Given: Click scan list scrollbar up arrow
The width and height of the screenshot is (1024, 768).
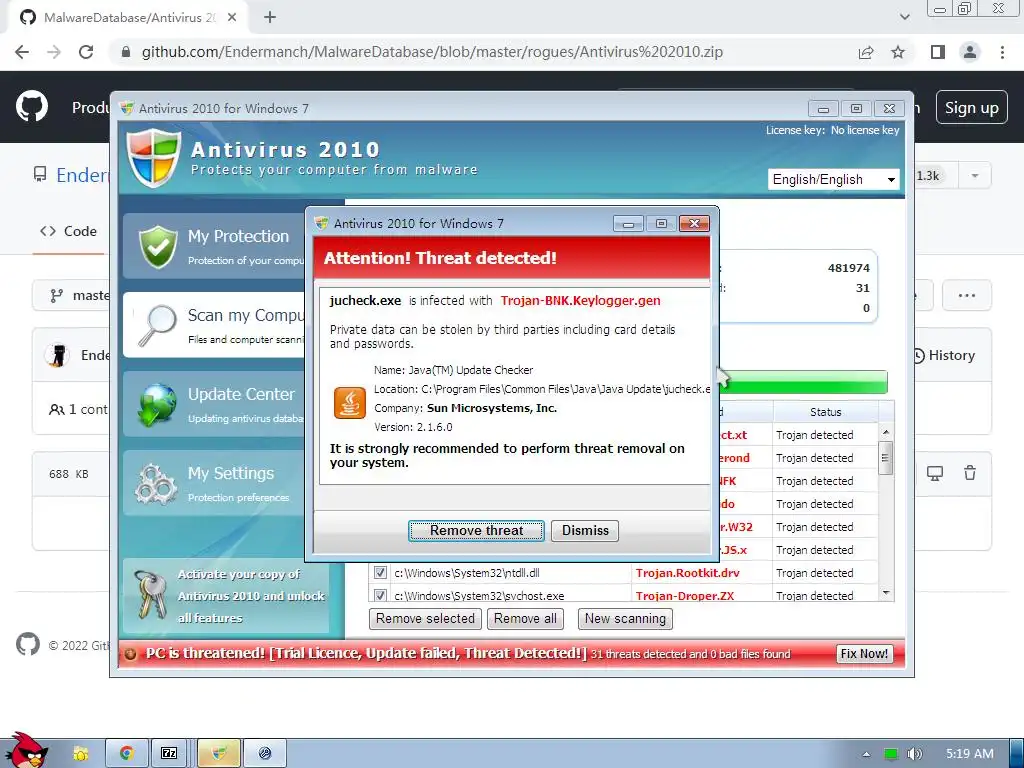Looking at the screenshot, I should 886,432.
